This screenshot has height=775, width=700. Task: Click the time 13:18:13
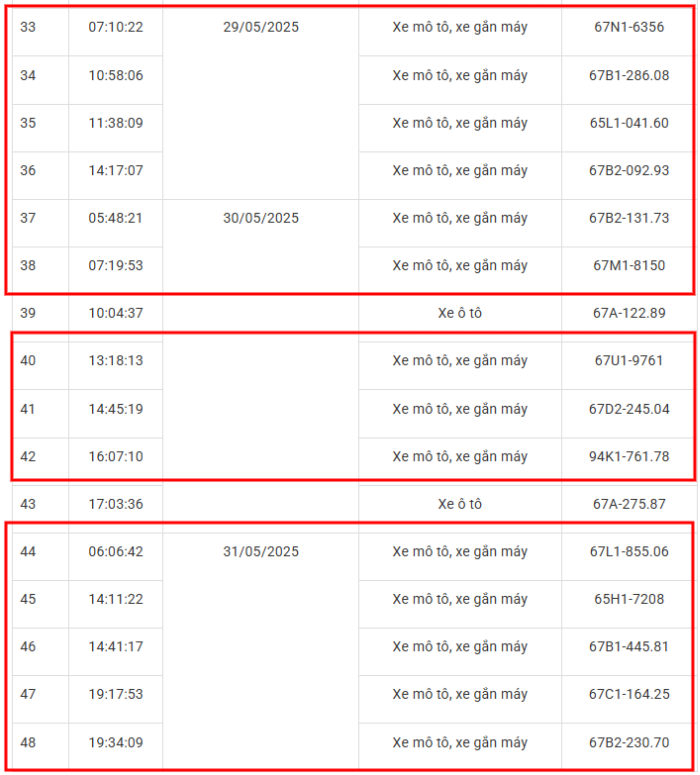115,361
